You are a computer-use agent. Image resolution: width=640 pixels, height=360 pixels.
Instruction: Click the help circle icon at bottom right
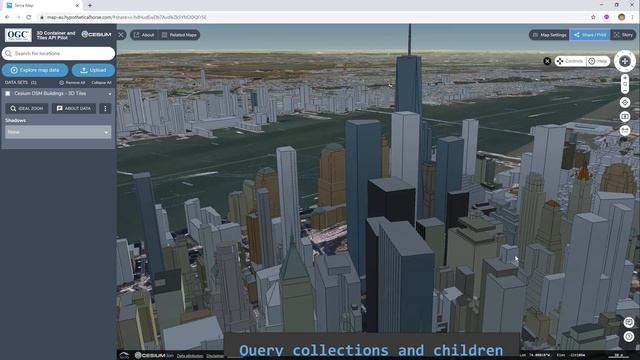629,337
